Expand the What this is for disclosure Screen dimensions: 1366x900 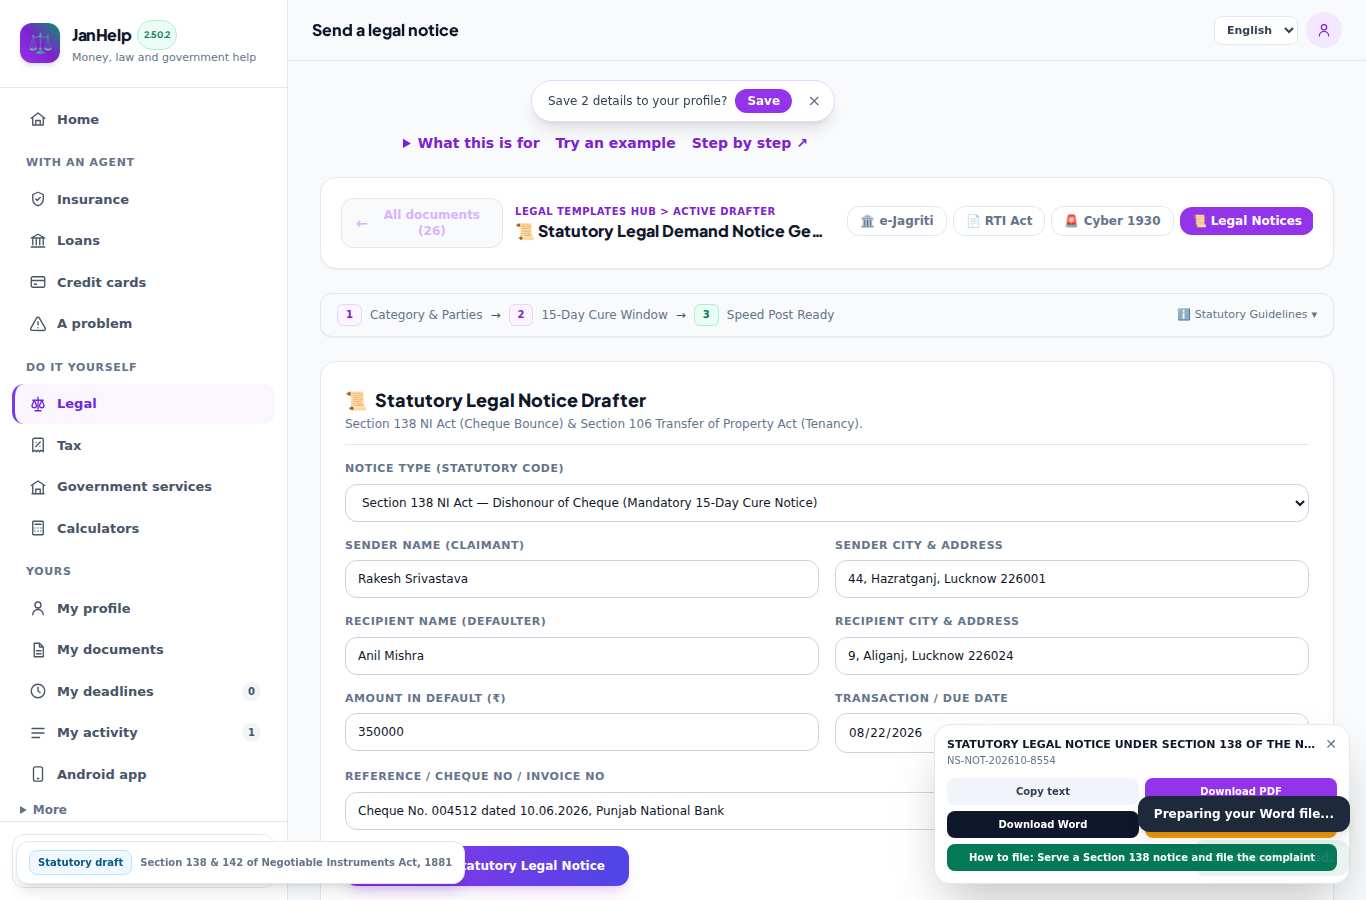[471, 143]
